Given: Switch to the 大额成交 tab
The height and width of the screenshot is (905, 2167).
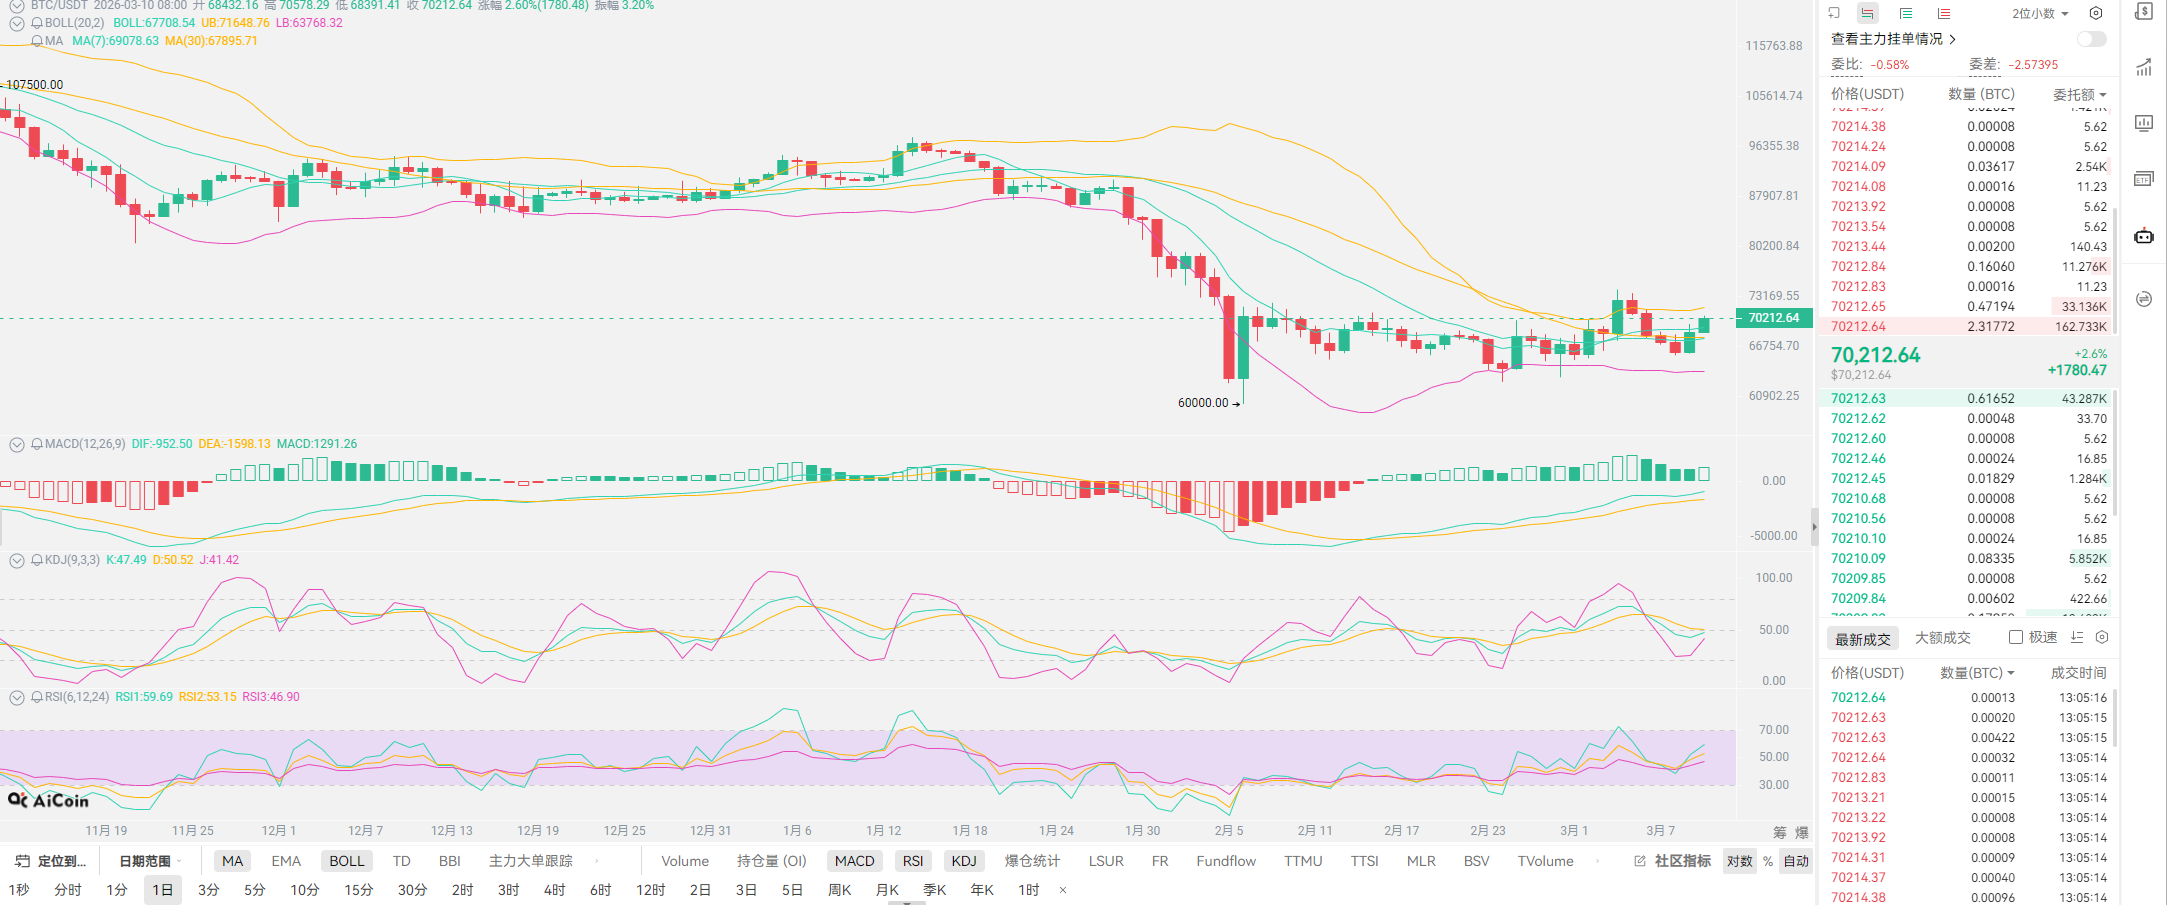Looking at the screenshot, I should (x=1942, y=638).
